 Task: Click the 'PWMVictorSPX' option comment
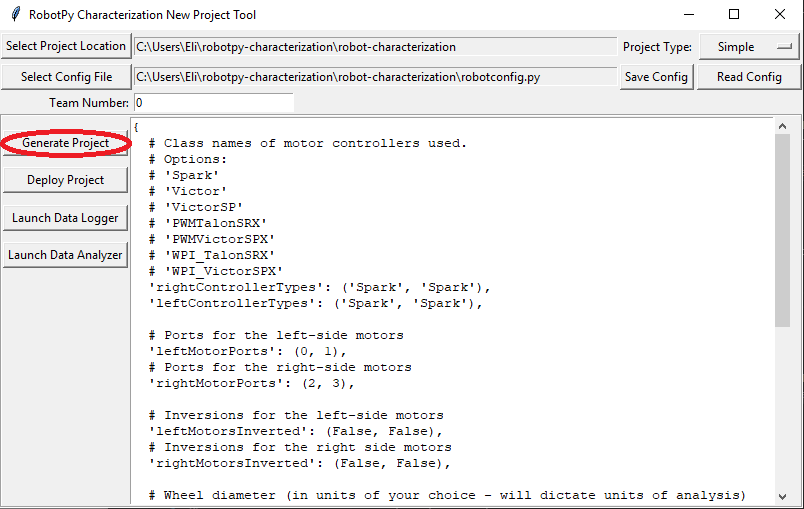click(212, 239)
